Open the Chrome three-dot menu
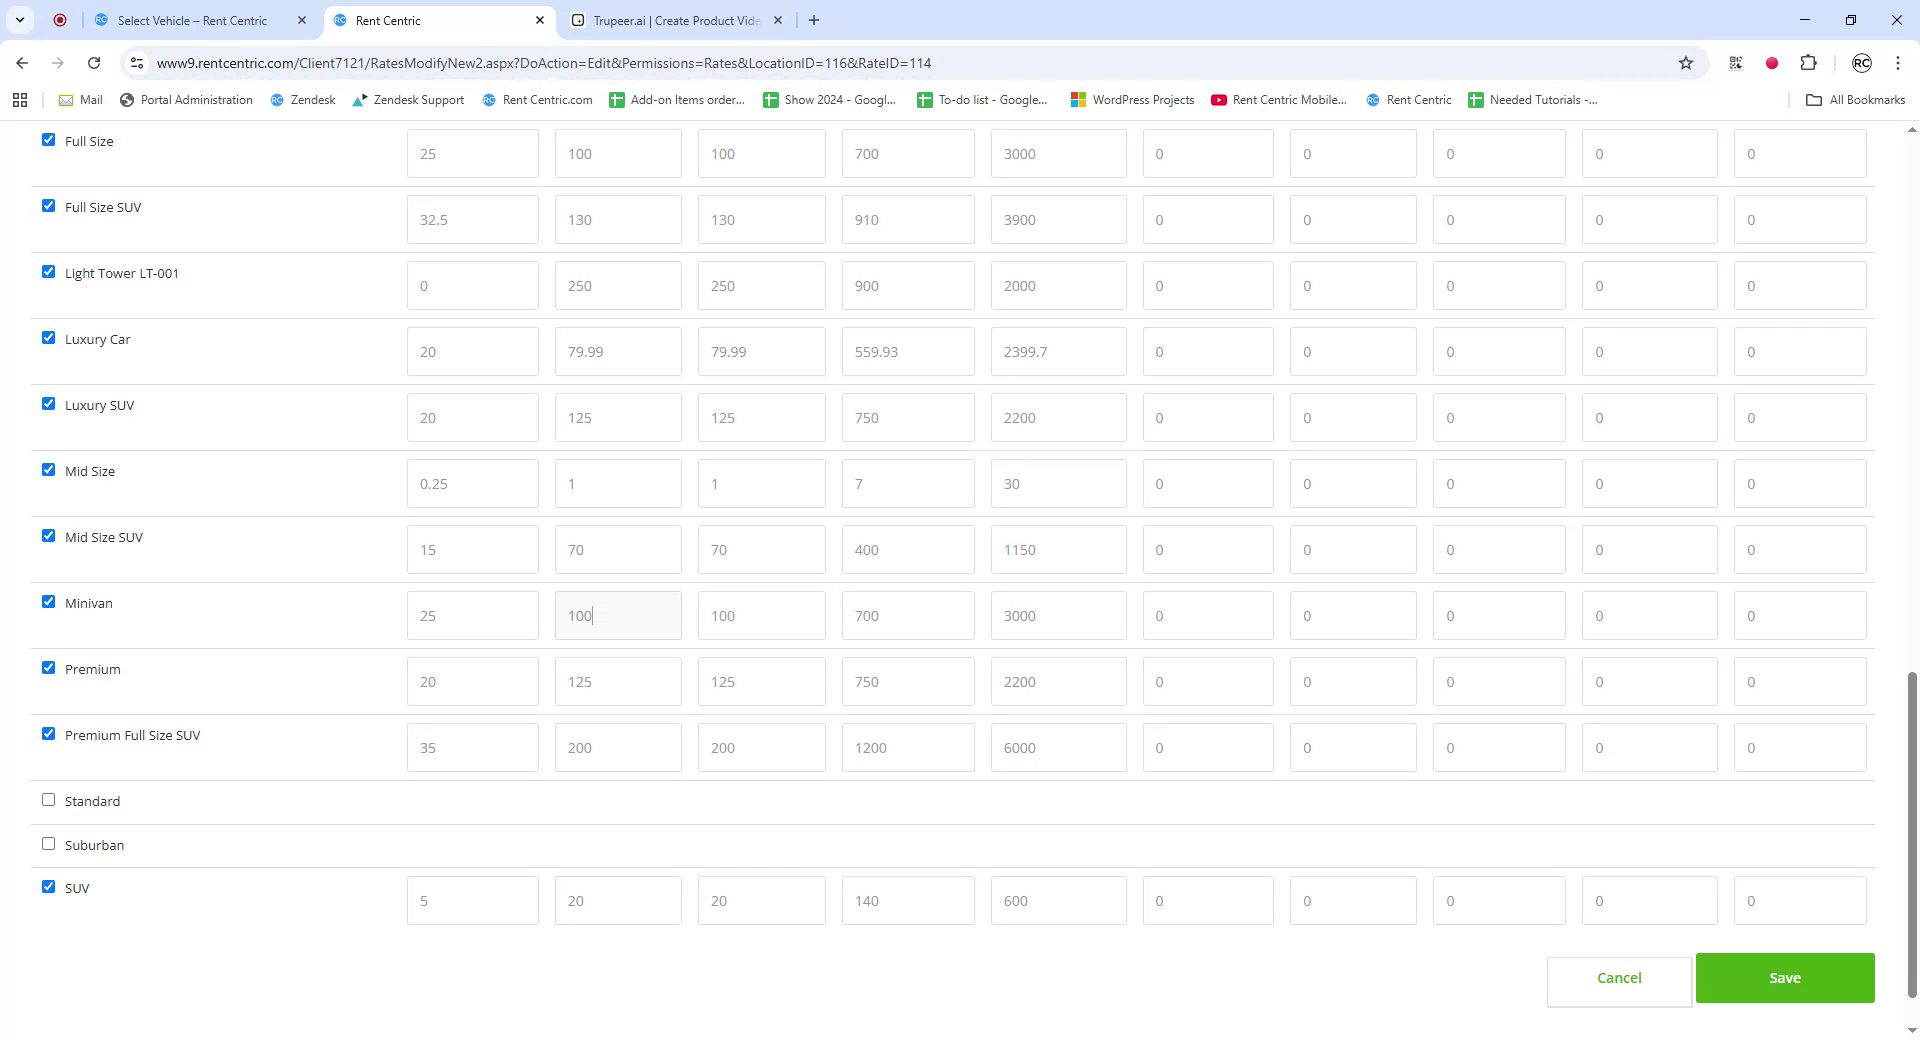 [x=1897, y=62]
